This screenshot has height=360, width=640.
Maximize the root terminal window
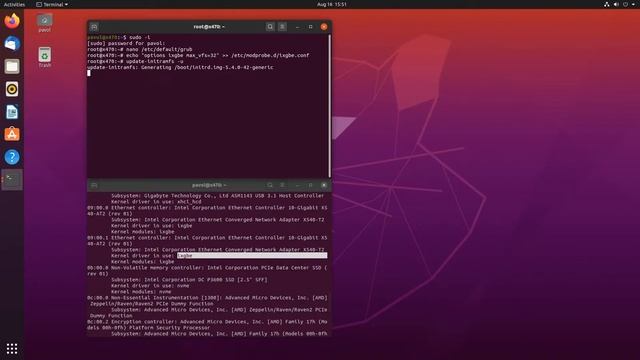coord(311,27)
